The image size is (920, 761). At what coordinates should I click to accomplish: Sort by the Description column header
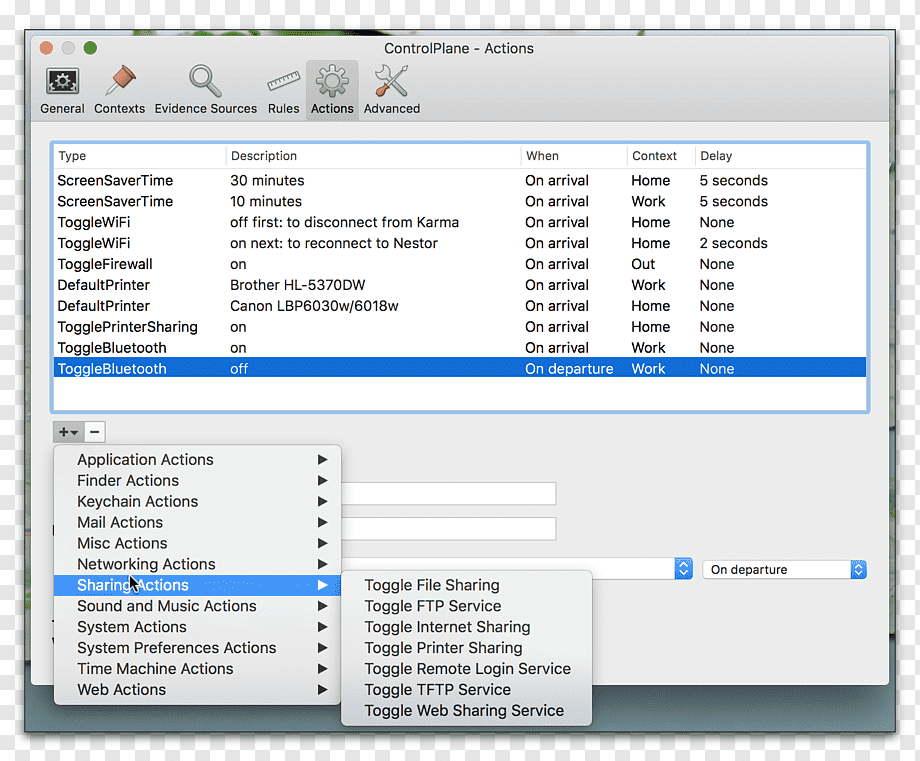[373, 156]
